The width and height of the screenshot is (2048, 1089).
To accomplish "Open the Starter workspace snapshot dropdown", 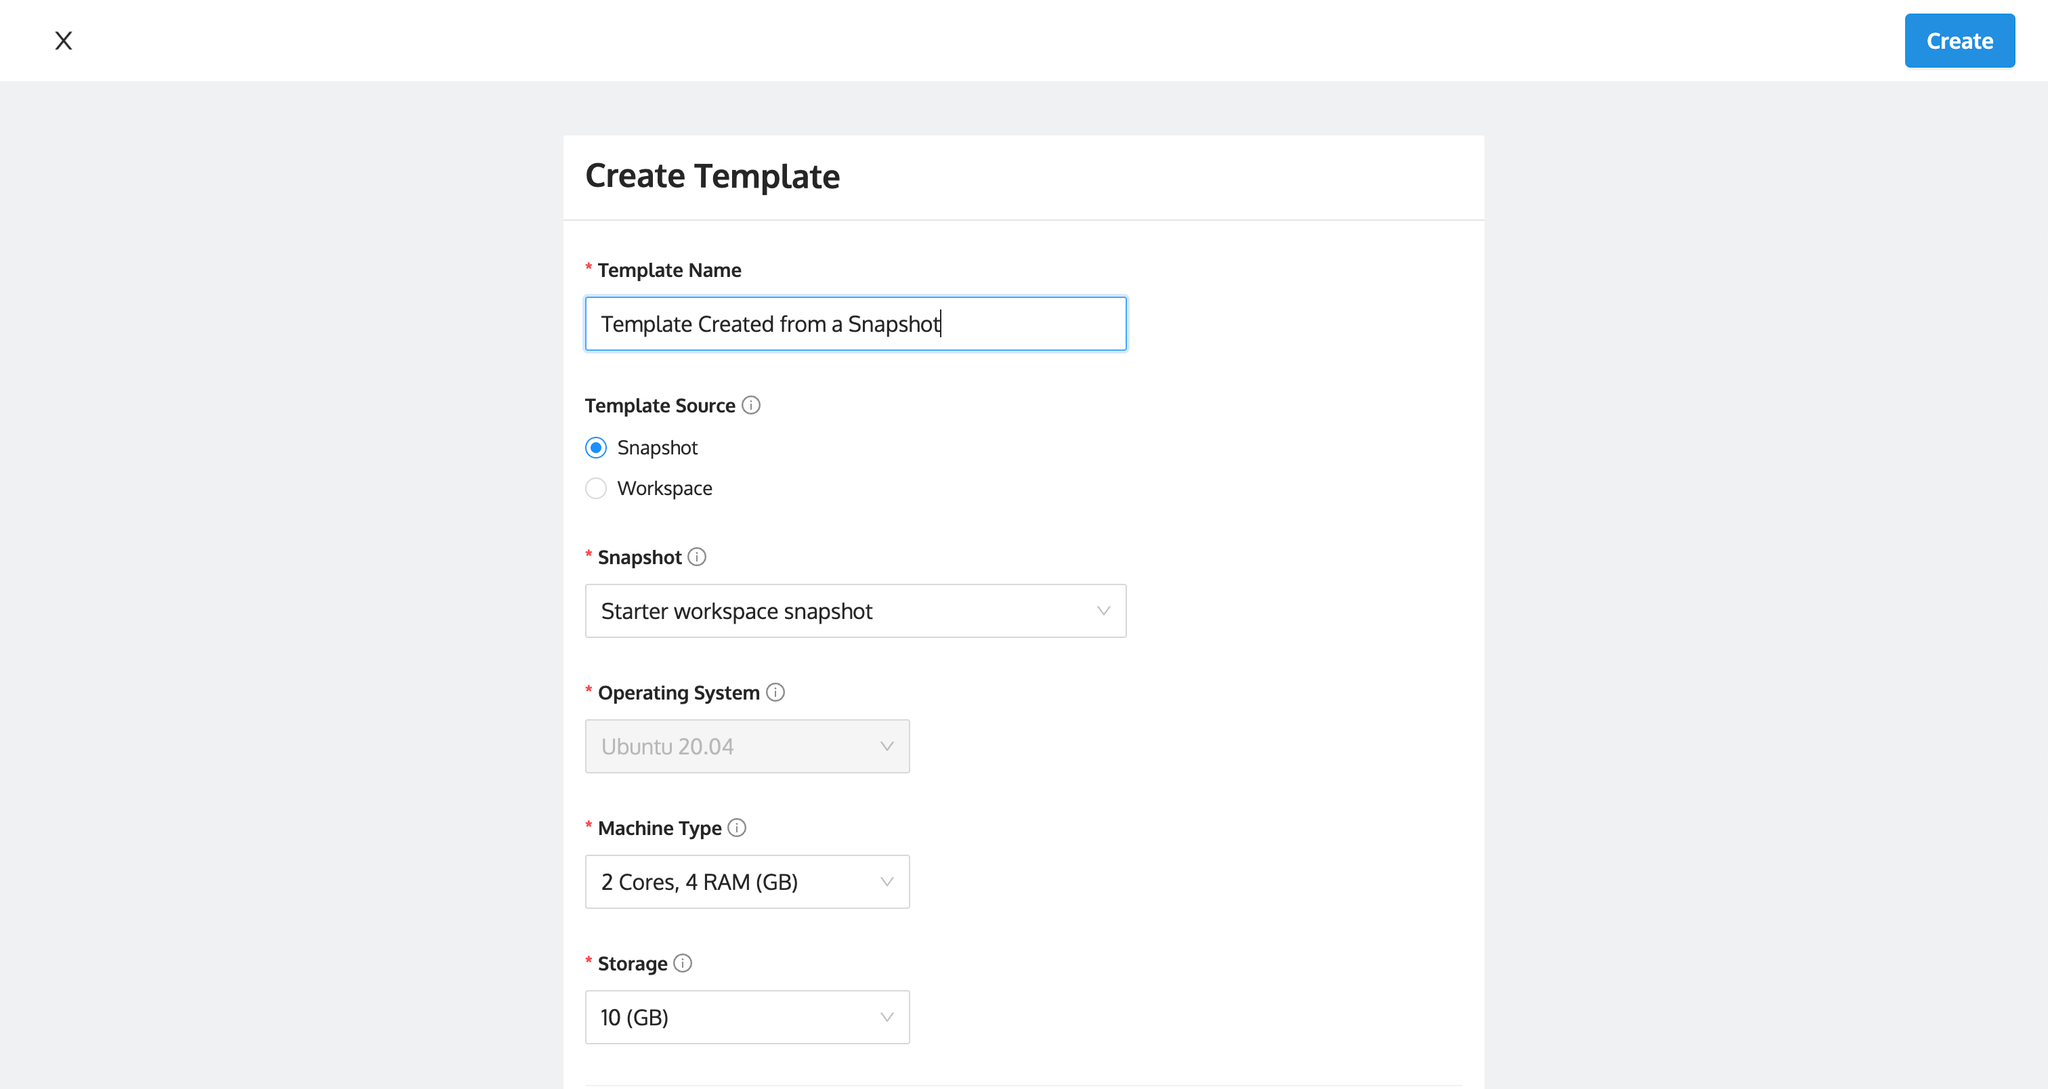I will pos(855,611).
